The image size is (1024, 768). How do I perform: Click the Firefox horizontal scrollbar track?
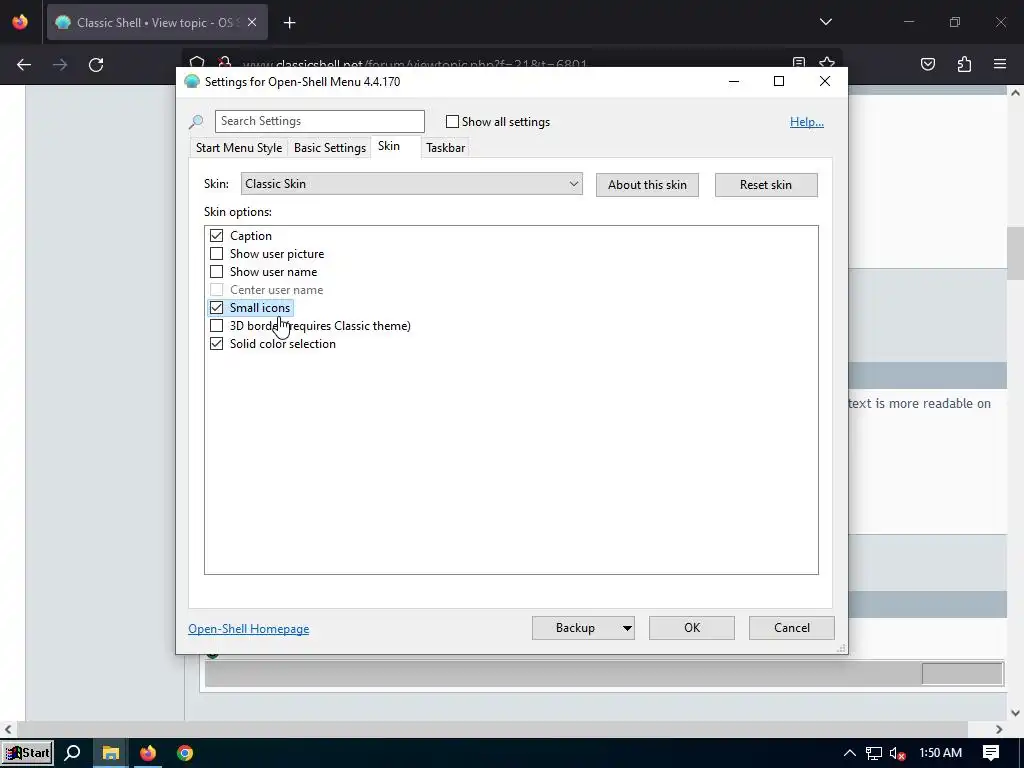[x=503, y=729]
